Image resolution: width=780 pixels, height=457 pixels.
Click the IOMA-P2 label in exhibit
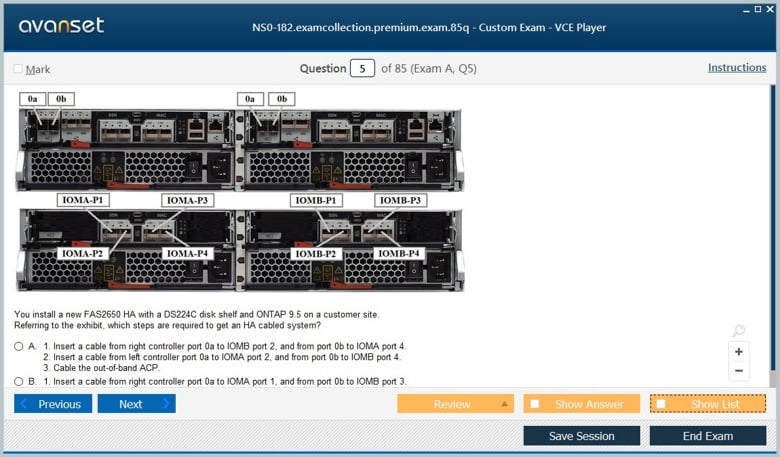(x=83, y=254)
